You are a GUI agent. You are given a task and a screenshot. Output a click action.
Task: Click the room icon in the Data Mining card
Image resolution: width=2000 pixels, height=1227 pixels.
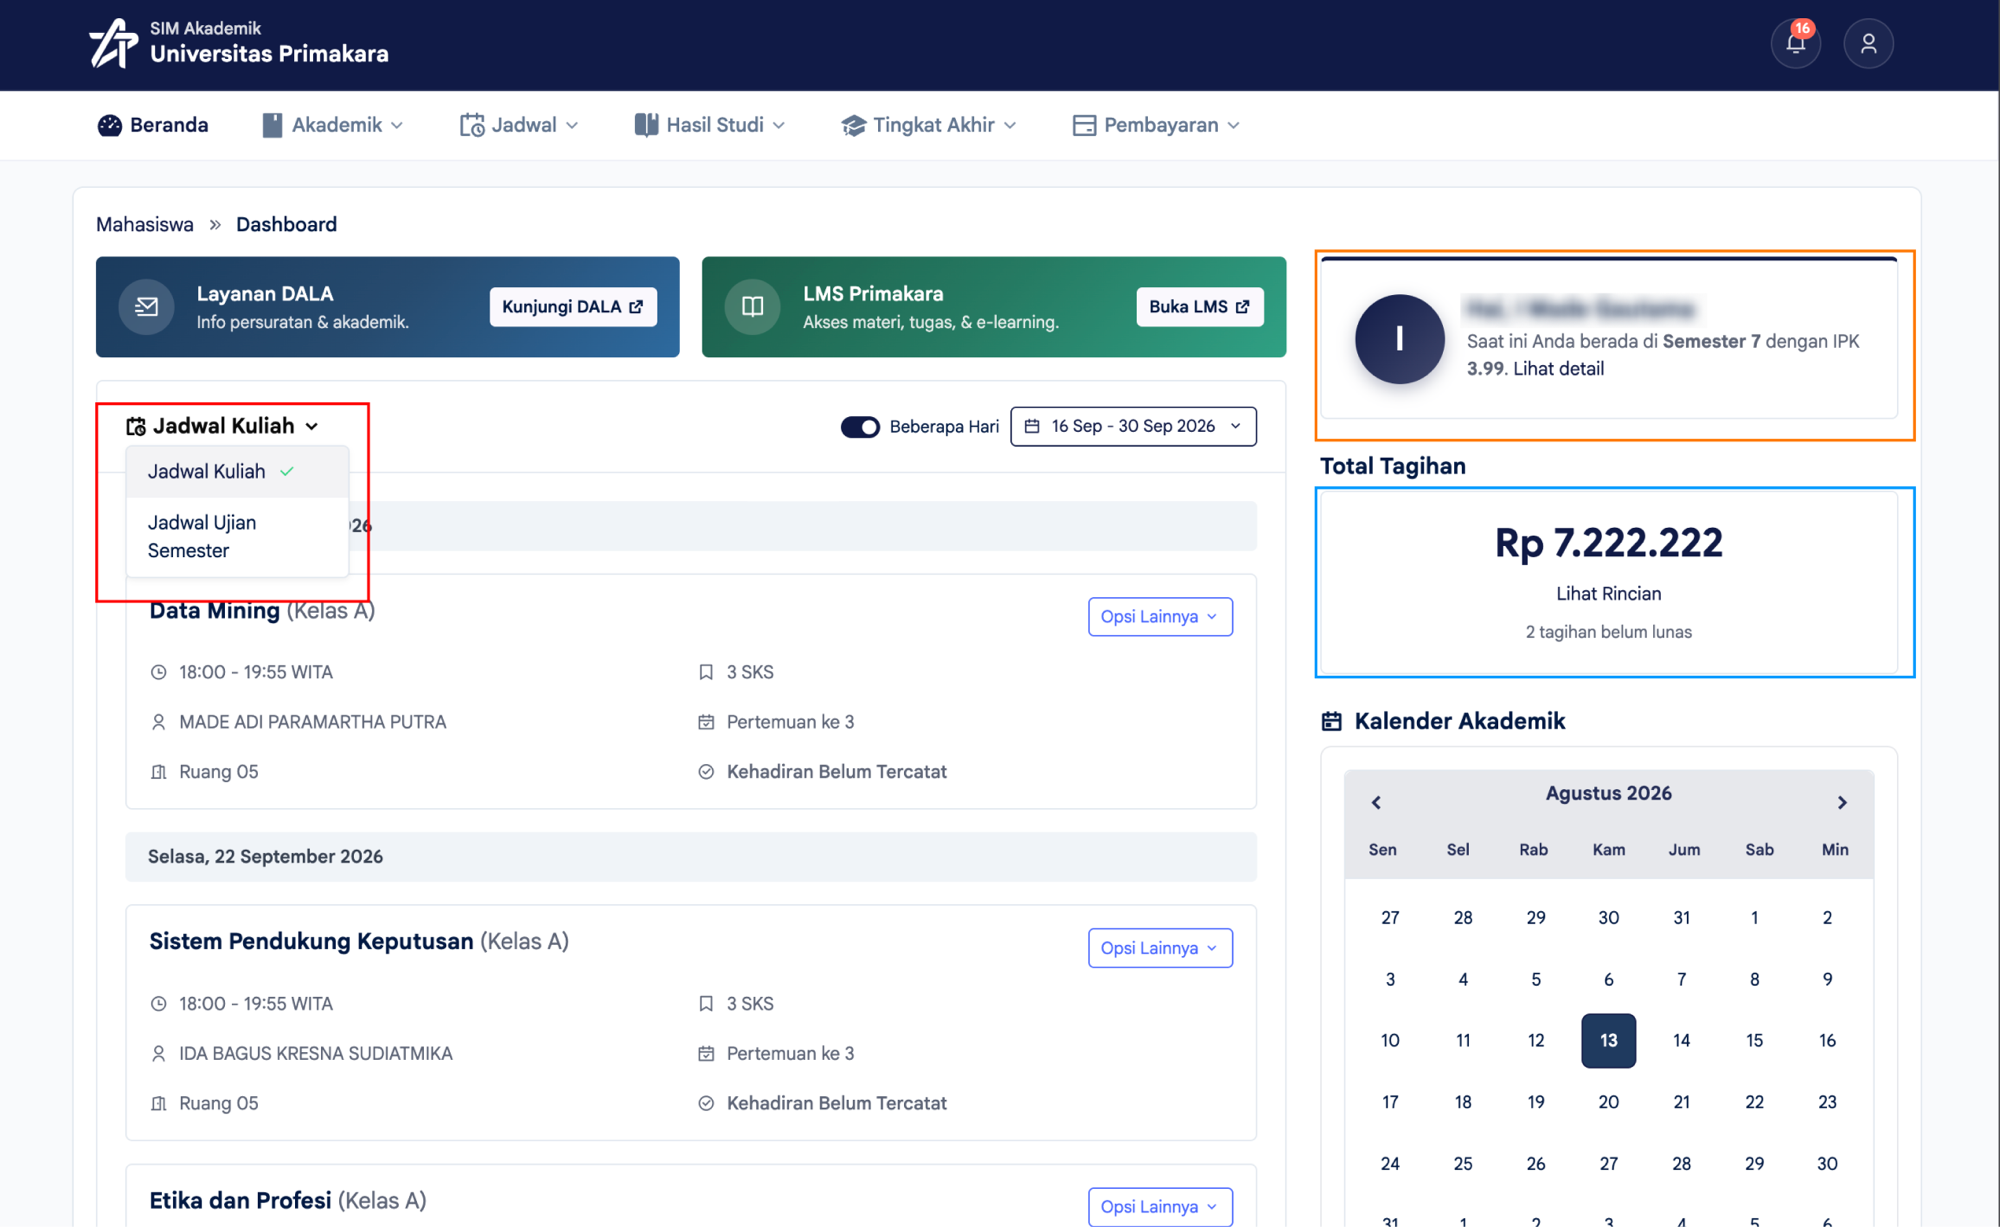pyautogui.click(x=158, y=772)
